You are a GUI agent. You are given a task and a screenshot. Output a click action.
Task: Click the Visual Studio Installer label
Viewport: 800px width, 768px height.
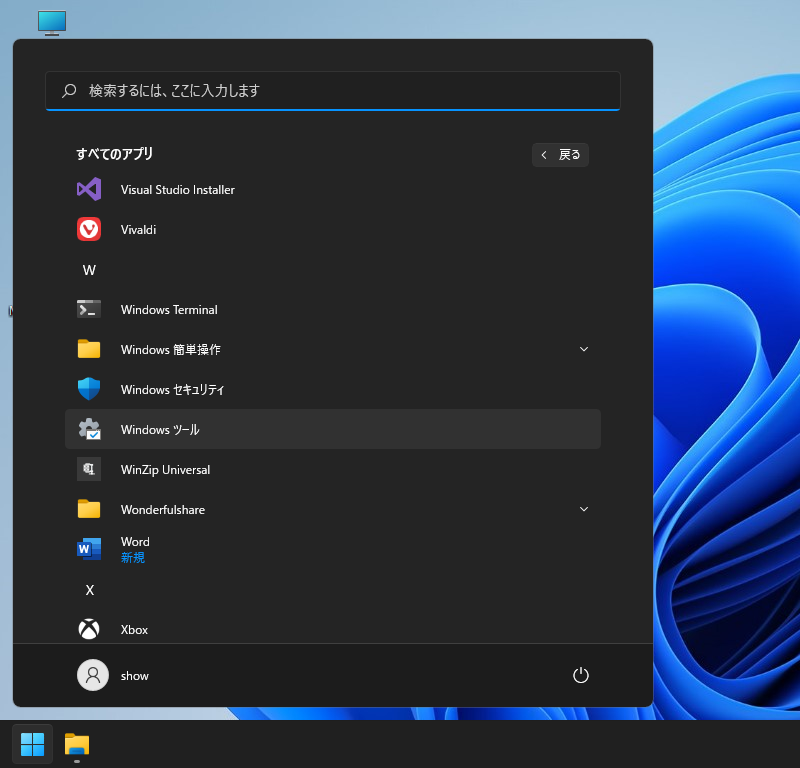(178, 190)
